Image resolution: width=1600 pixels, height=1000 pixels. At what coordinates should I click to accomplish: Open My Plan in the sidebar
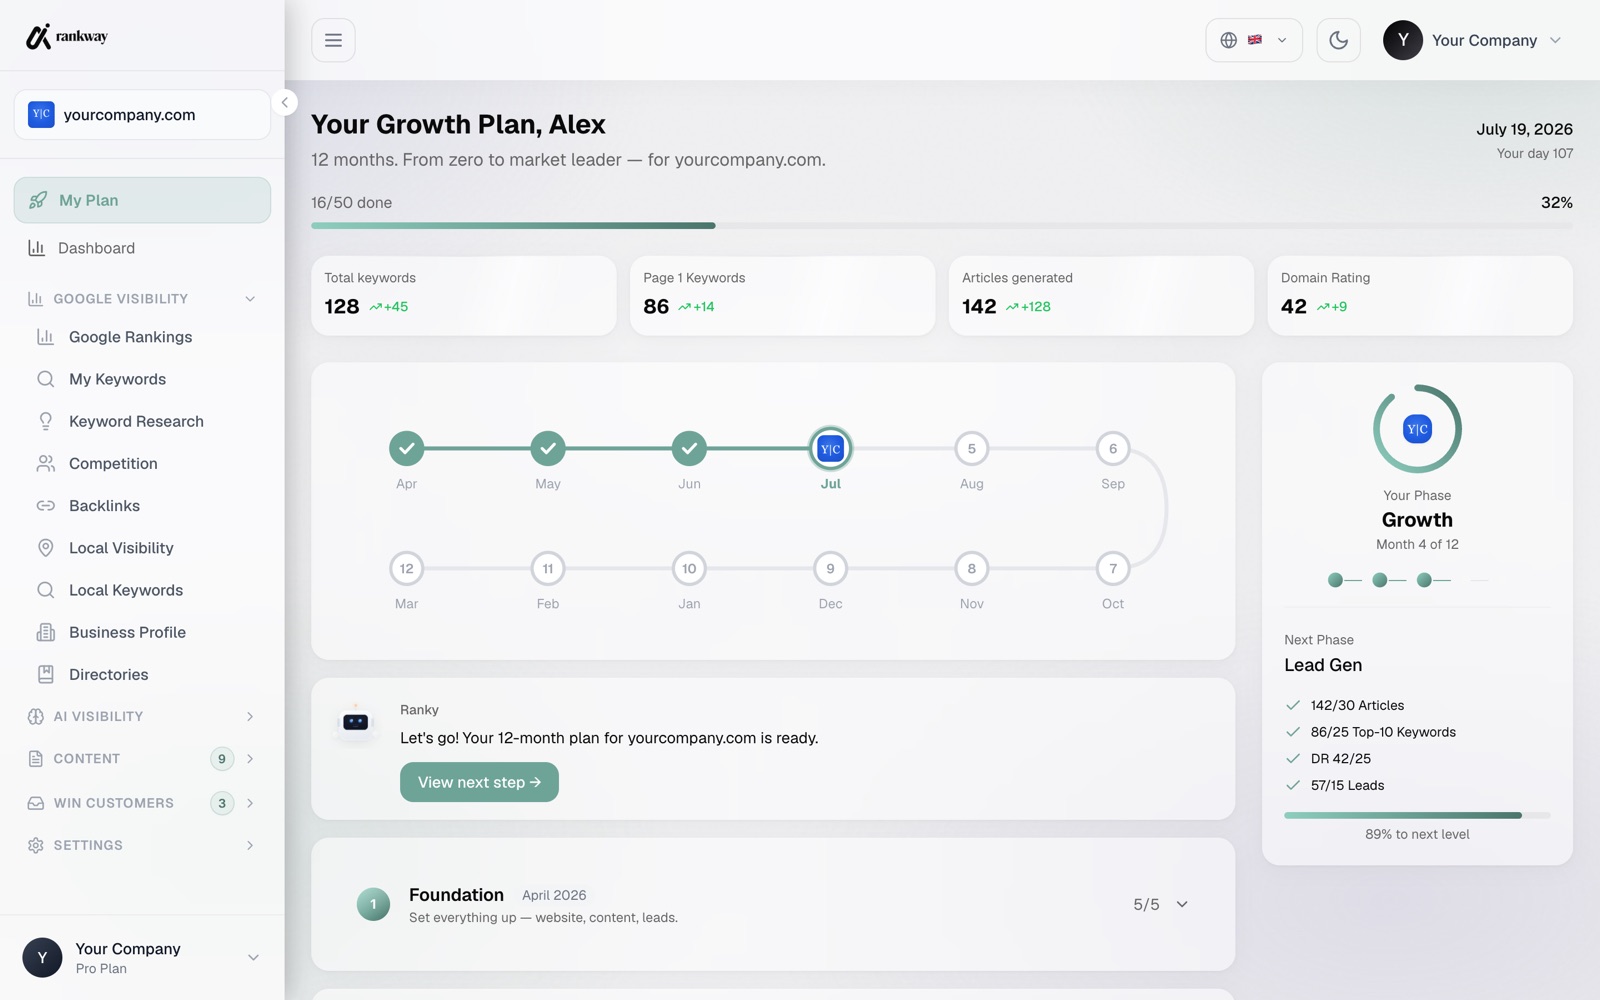point(142,200)
